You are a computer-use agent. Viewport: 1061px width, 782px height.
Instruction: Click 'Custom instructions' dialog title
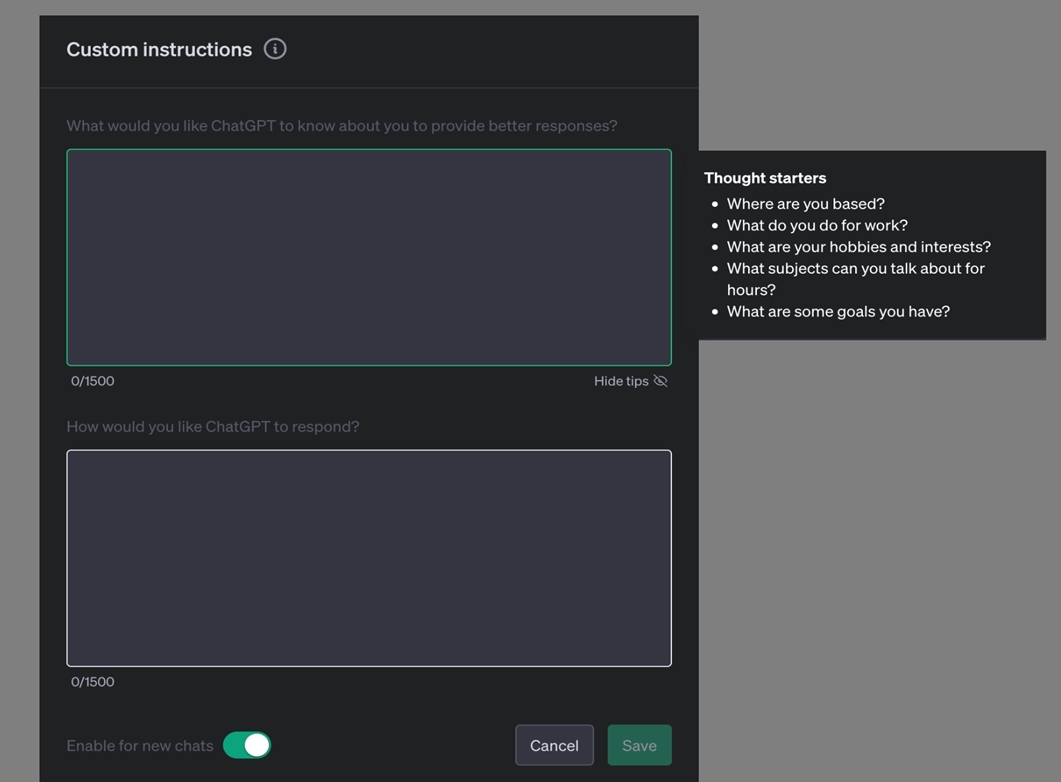click(159, 49)
